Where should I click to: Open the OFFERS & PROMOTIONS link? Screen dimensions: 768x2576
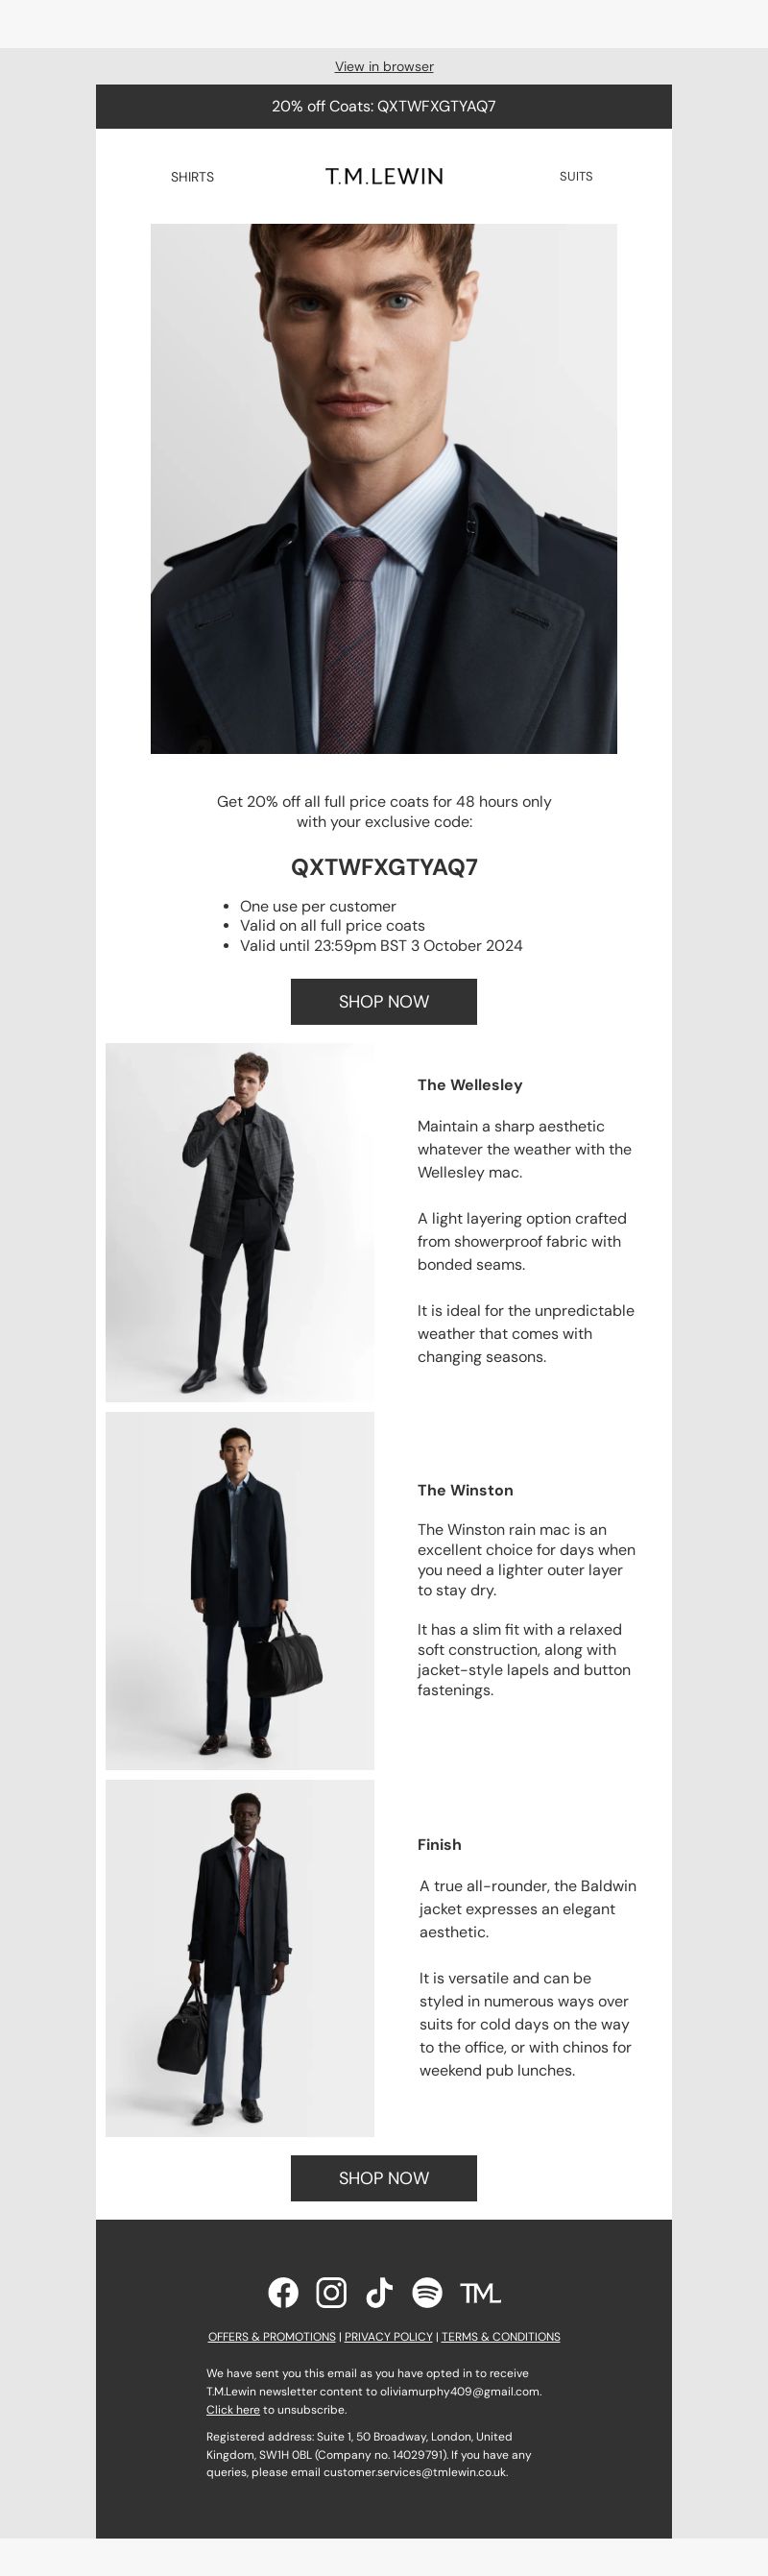click(272, 2337)
